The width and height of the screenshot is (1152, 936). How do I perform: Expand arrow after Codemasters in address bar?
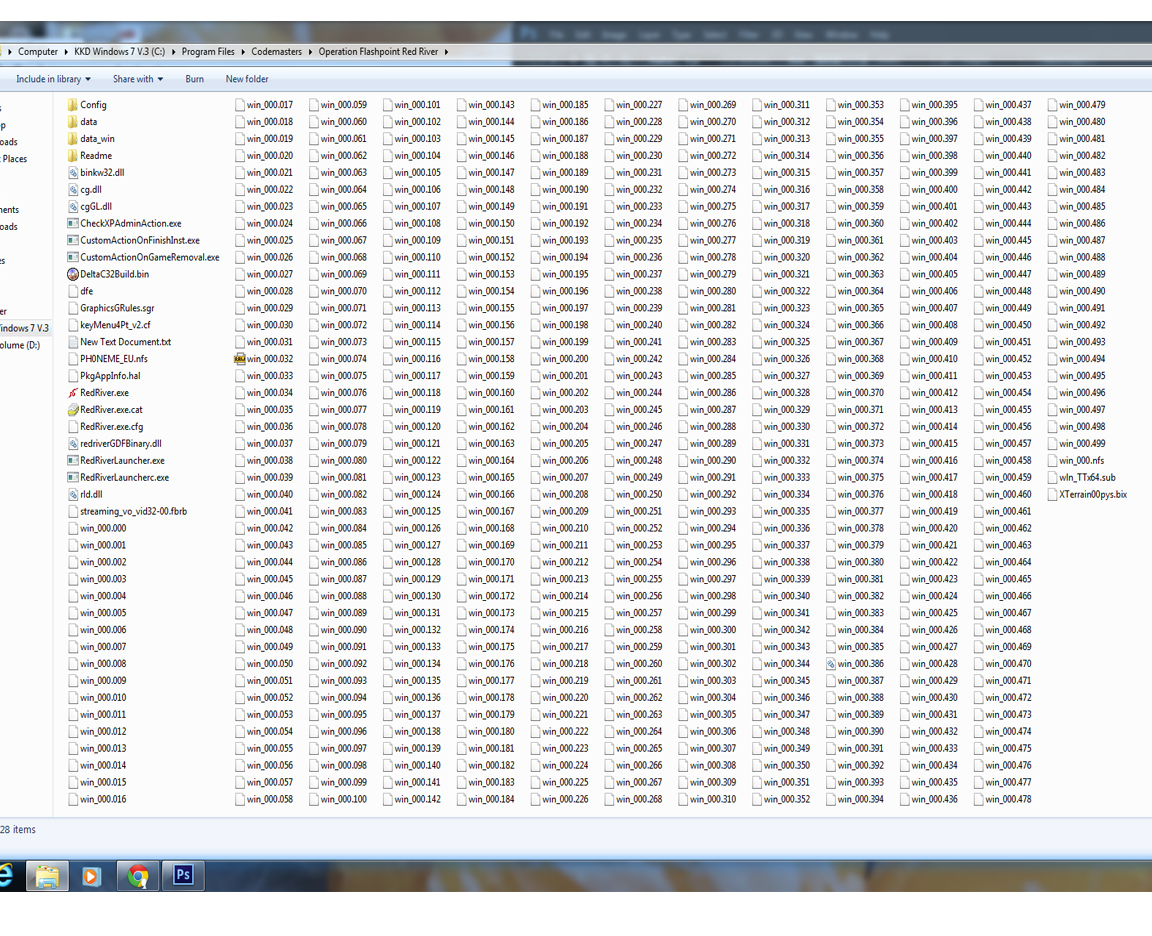(310, 52)
